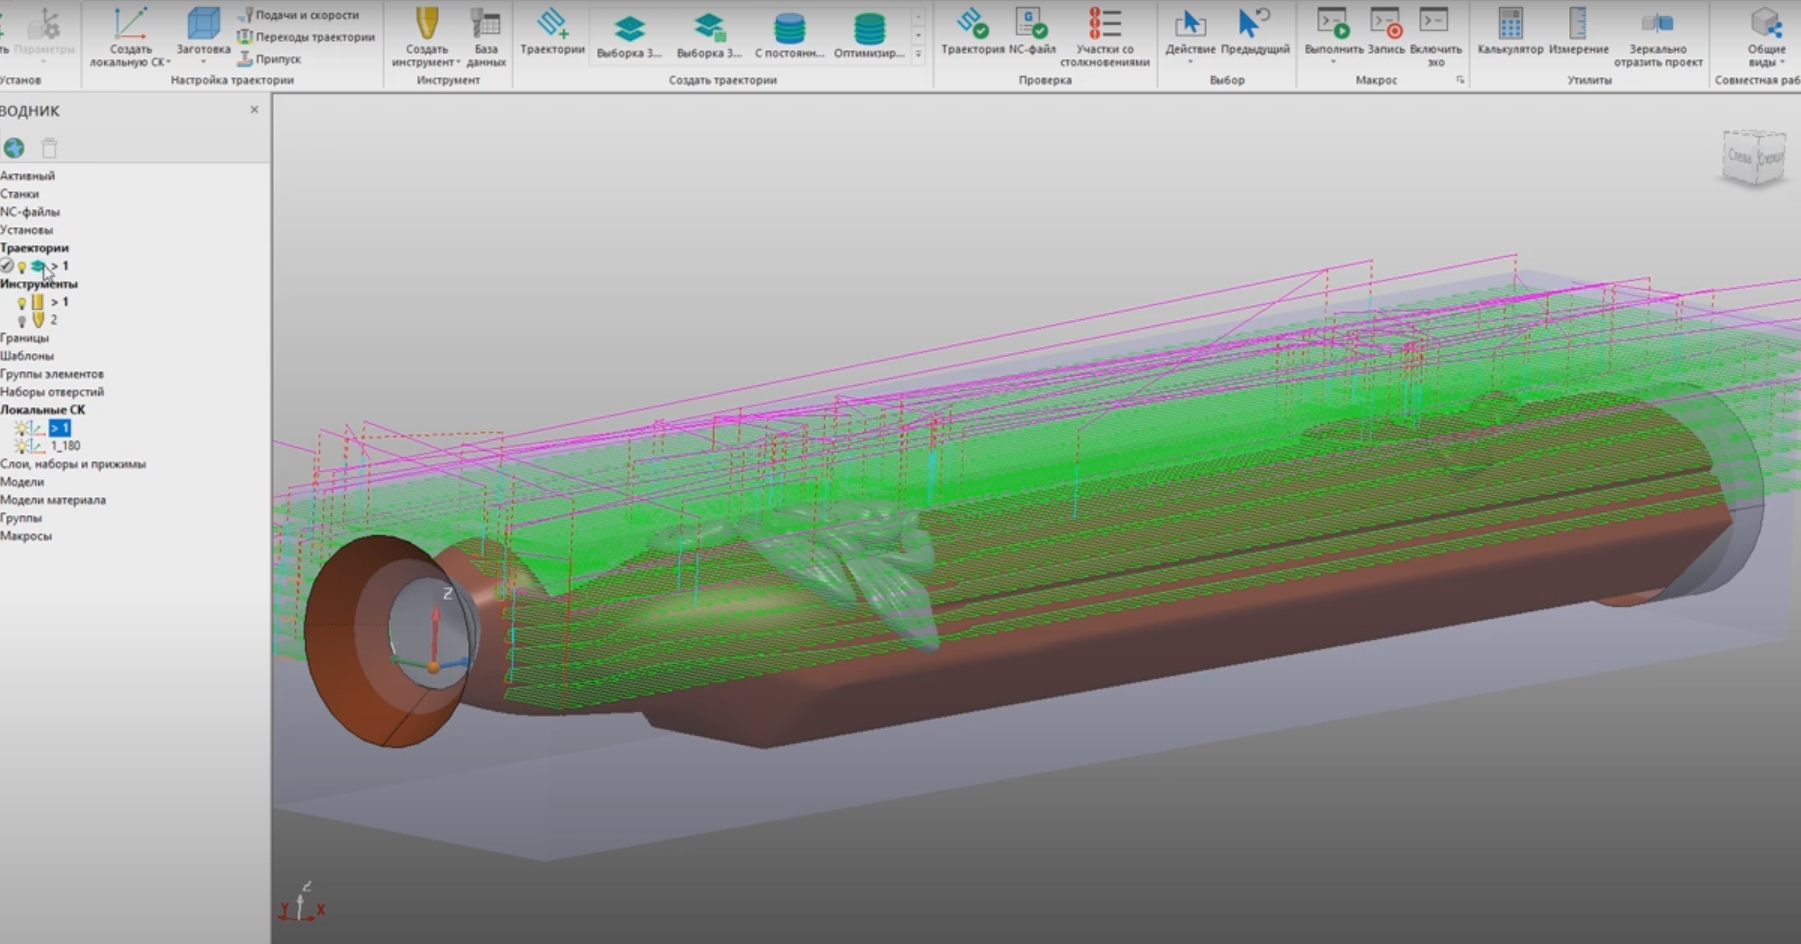Click the globe icon in explorer panel
Viewport: 1801px width, 944px height.
click(x=14, y=148)
